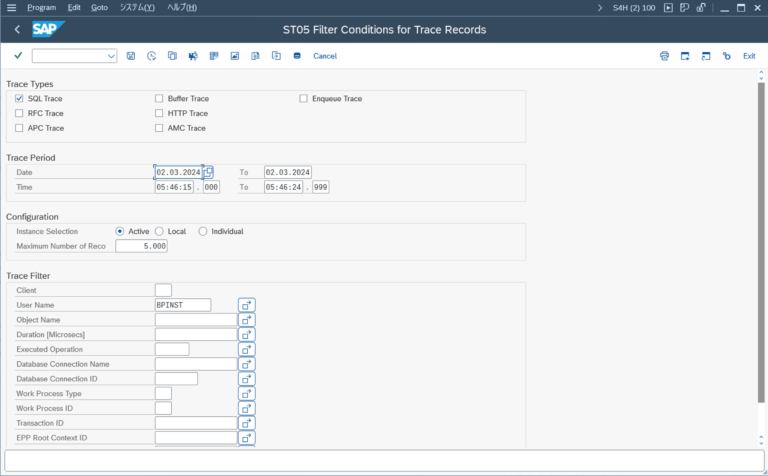768x476 pixels.
Task: Select the Local instance radio button
Action: [x=160, y=231]
